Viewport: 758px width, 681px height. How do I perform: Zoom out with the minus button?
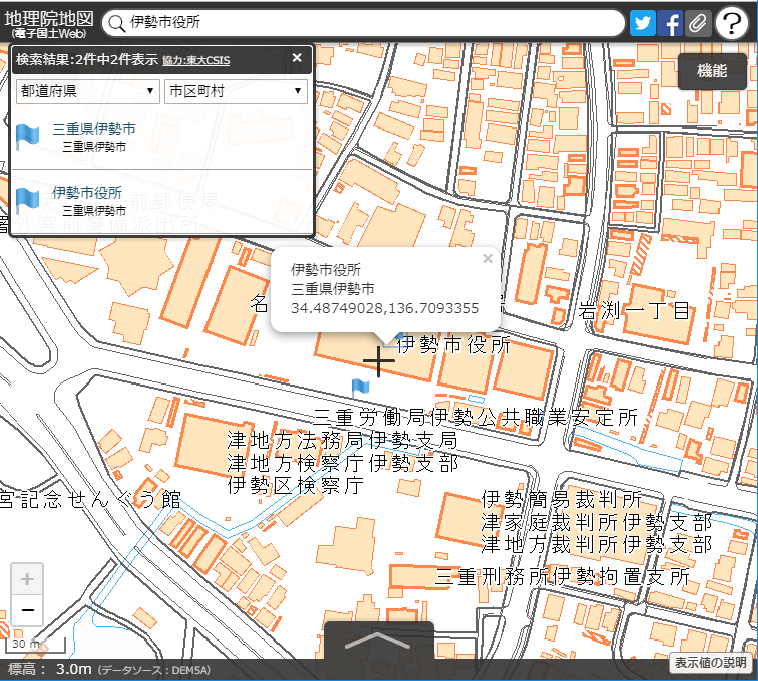click(27, 610)
